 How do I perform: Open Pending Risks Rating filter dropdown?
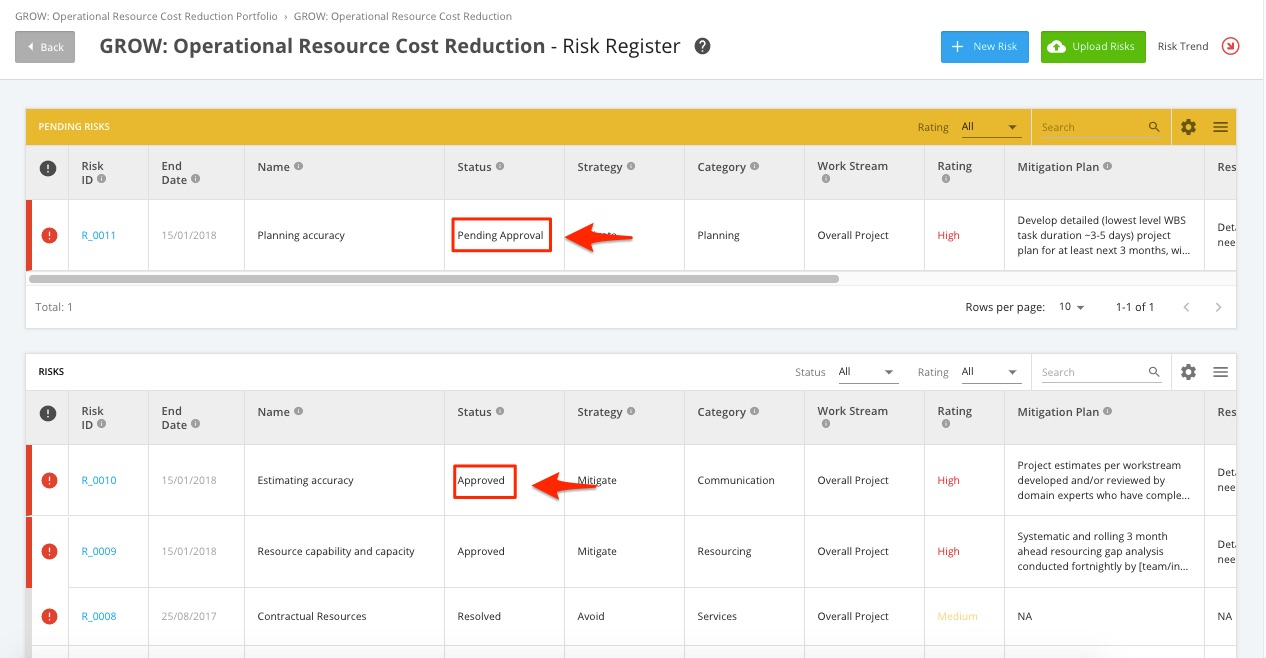(x=990, y=127)
